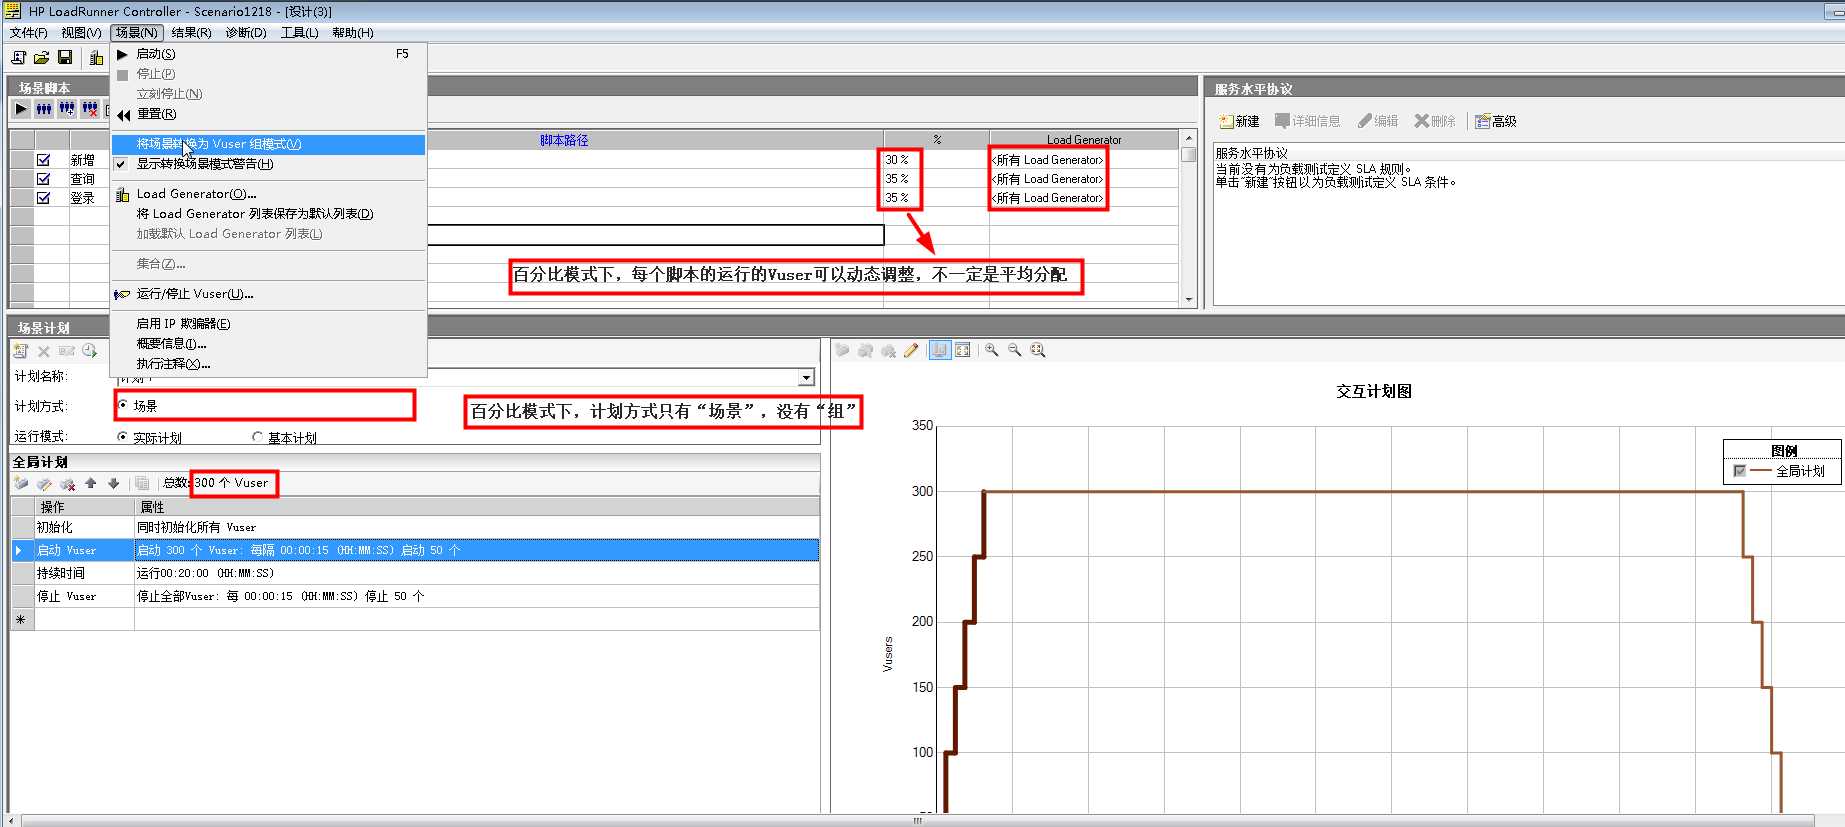Uncheck the 登录 script checkbox
The height and width of the screenshot is (827, 1845).
[44, 198]
